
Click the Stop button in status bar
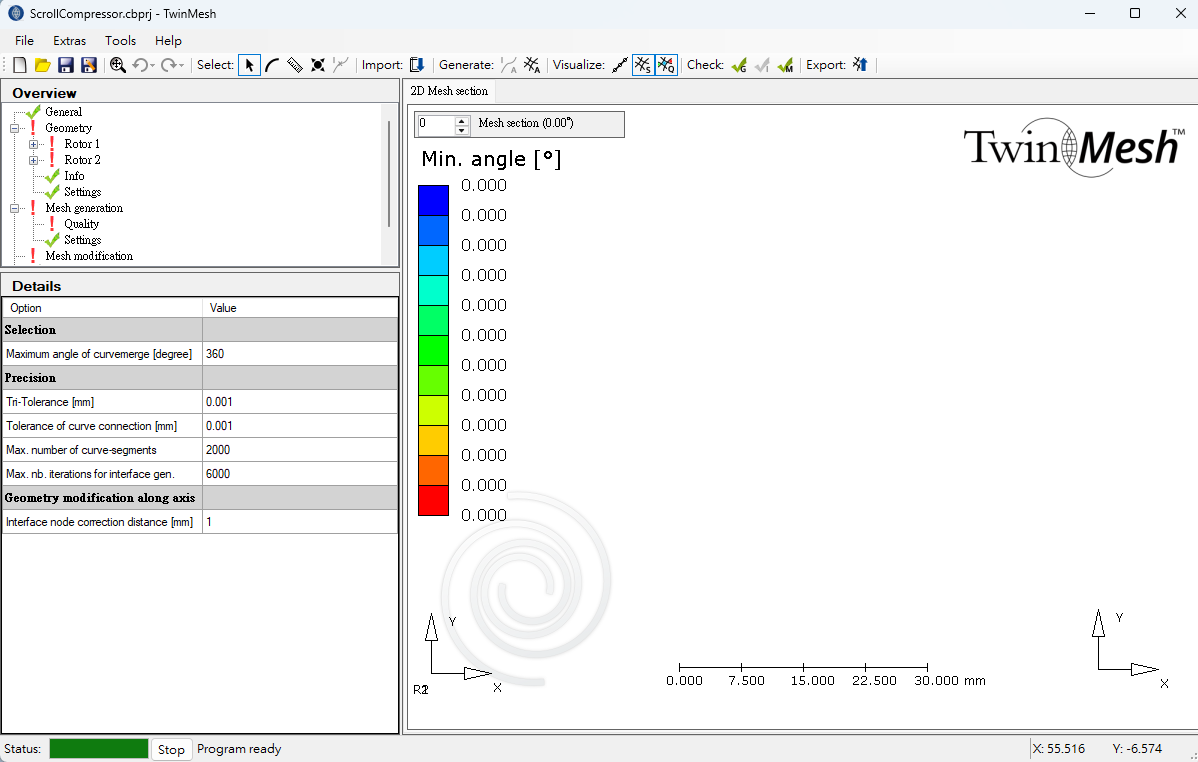pos(171,750)
